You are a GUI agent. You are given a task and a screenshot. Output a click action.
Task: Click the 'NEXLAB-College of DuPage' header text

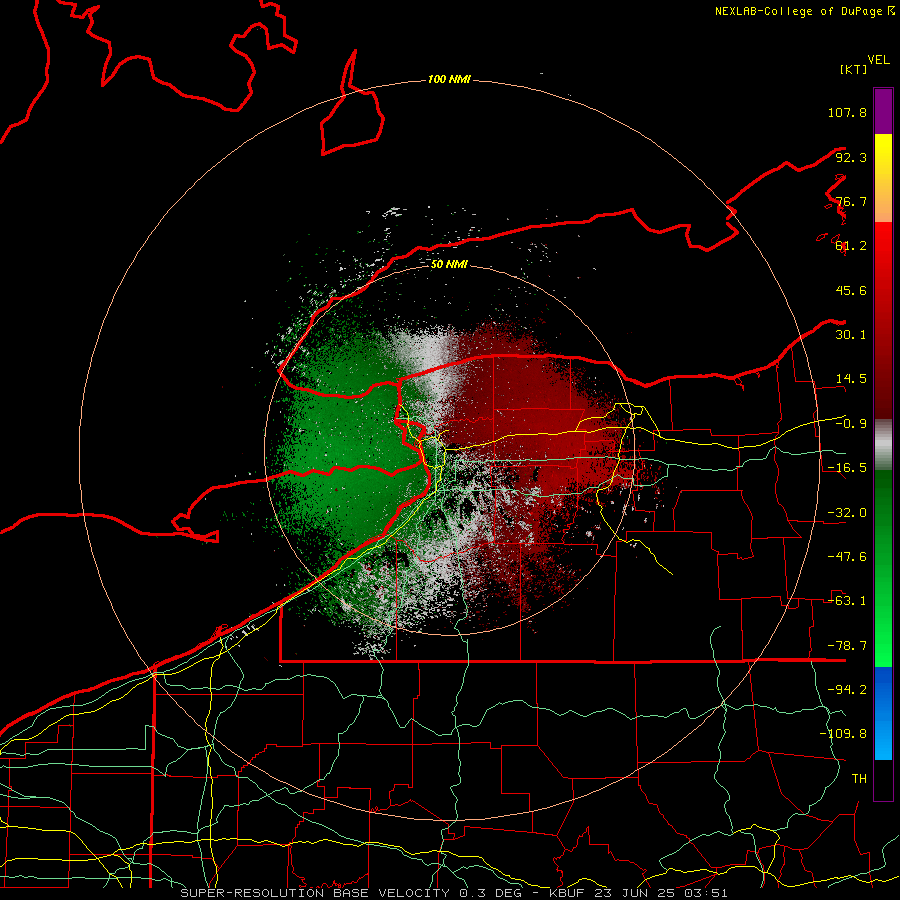coord(798,11)
